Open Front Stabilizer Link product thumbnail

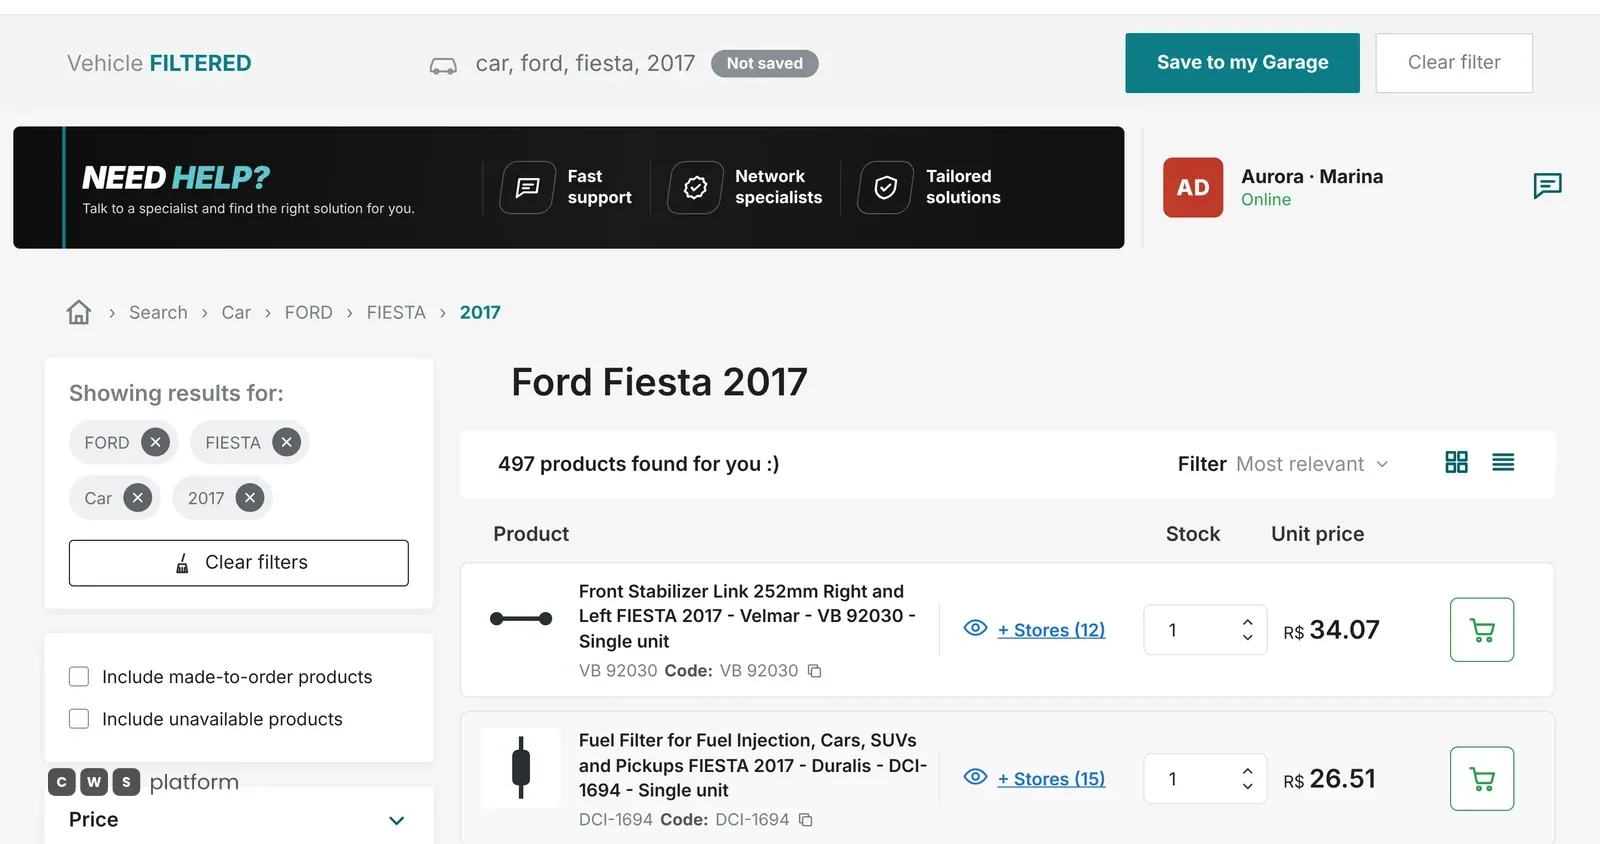click(521, 619)
